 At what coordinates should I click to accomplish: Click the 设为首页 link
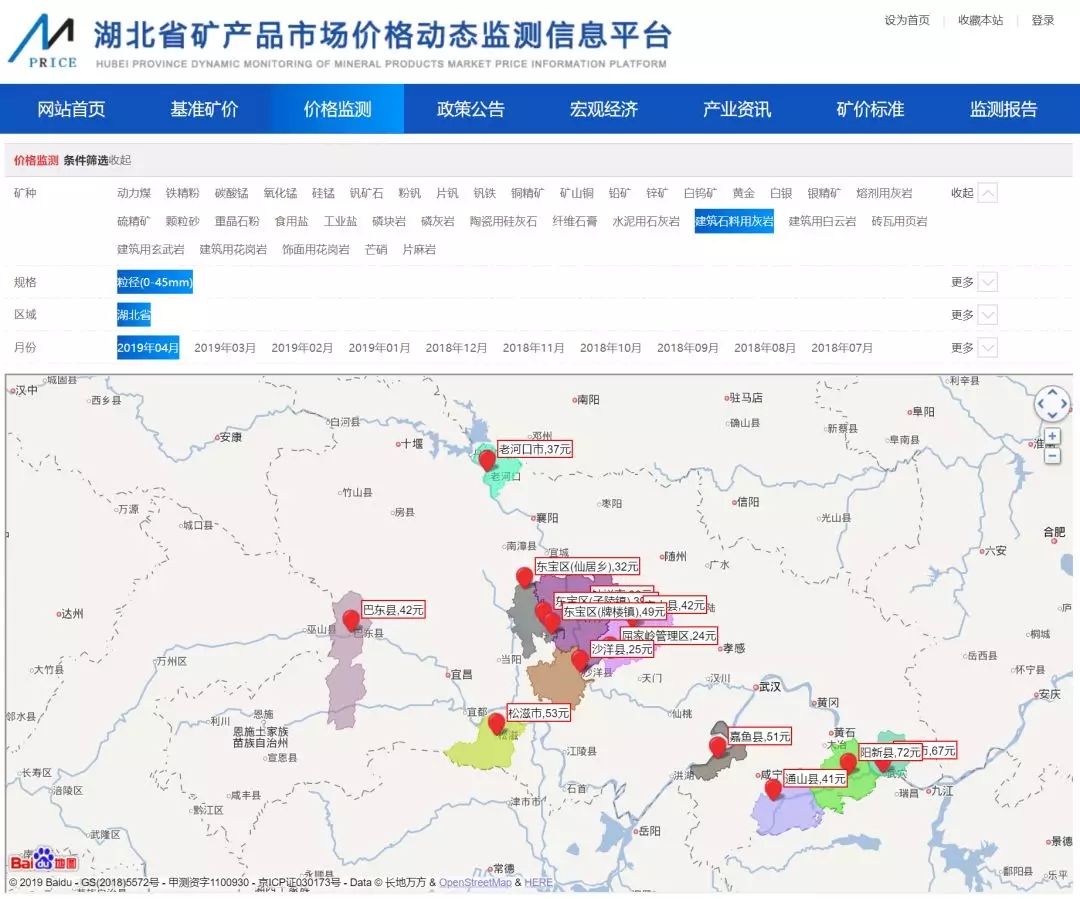tap(906, 20)
